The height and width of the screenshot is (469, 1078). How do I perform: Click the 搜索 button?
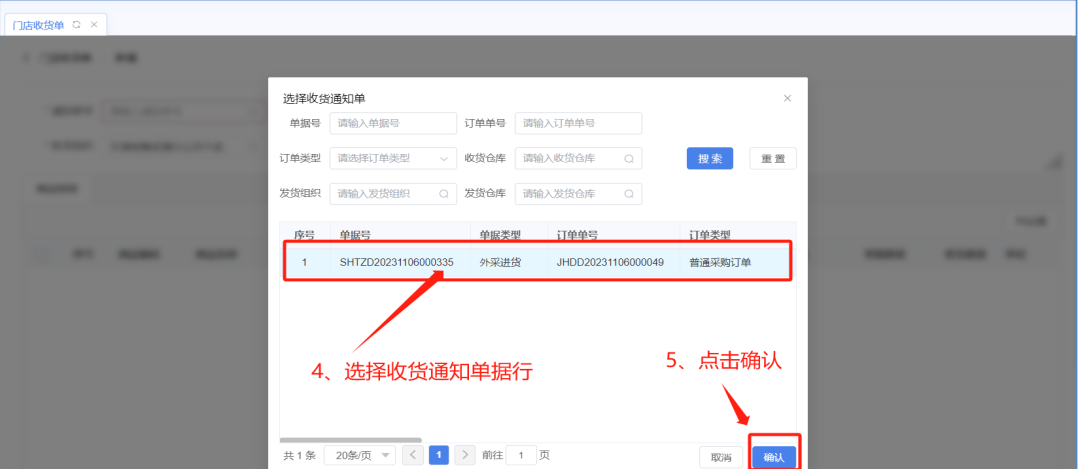(710, 158)
